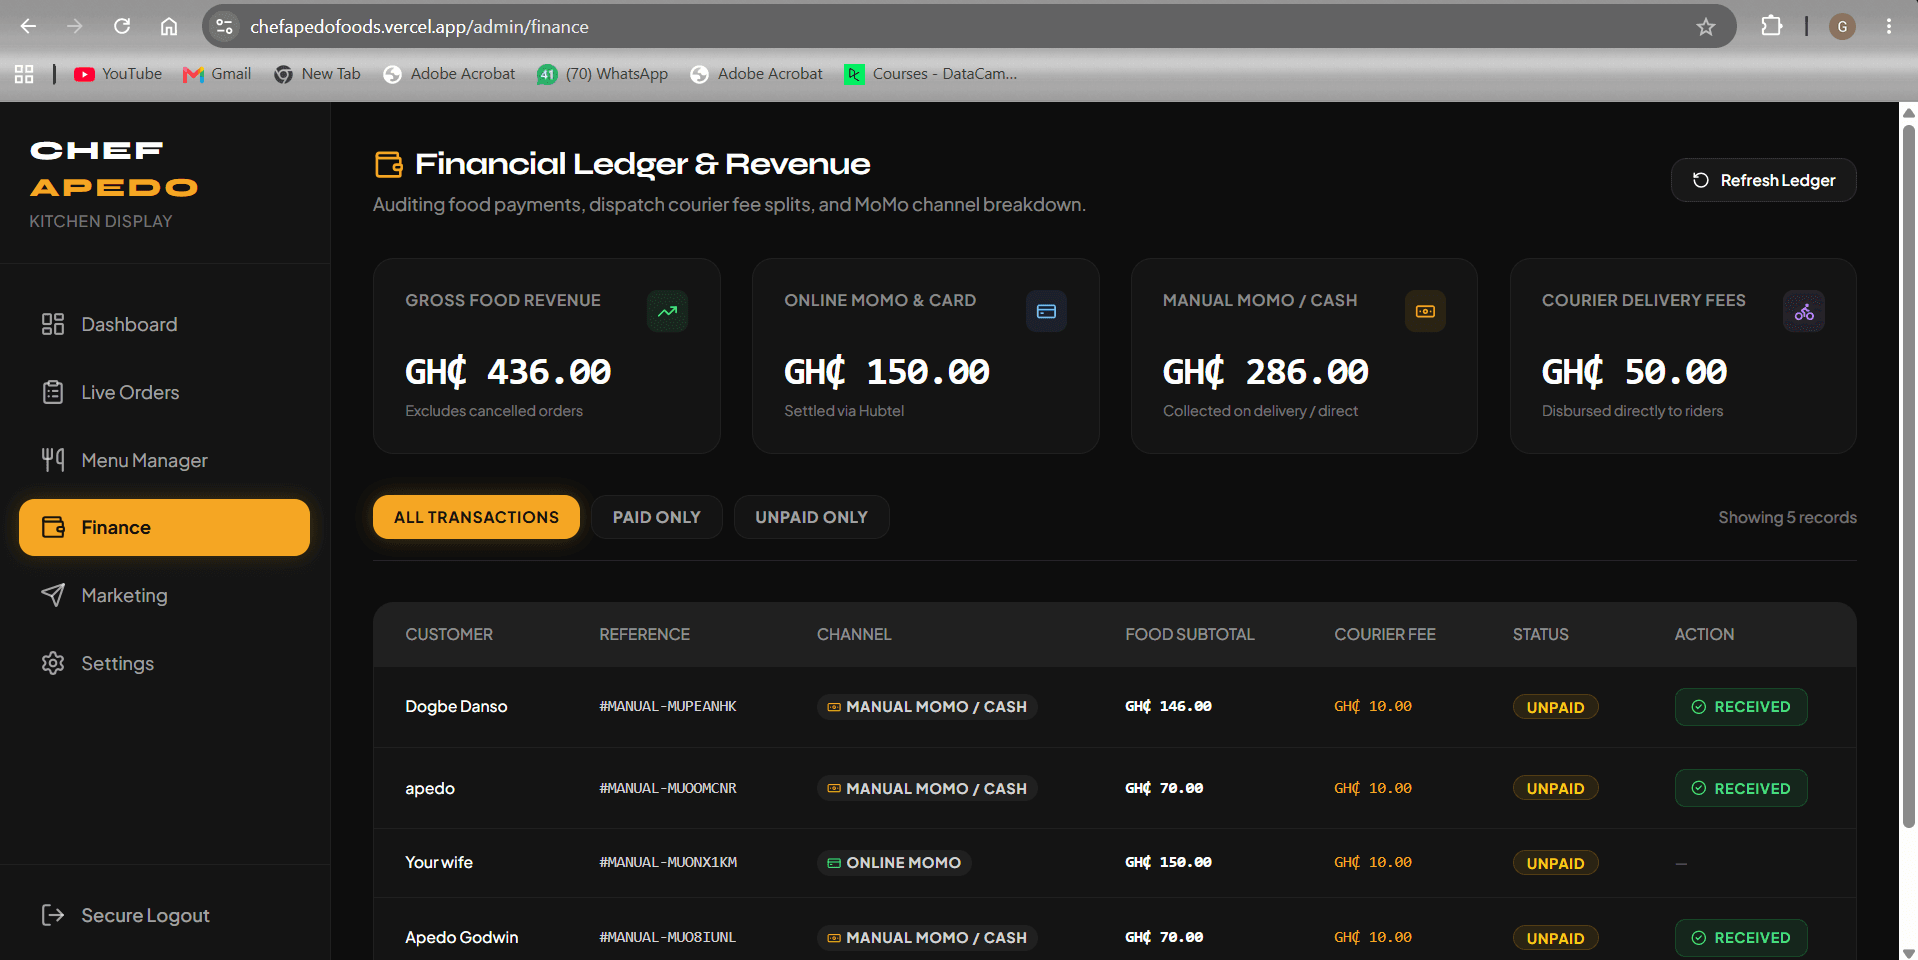Click the Chef Apedo logo
Viewport: 1918px width, 960px height.
(x=113, y=169)
